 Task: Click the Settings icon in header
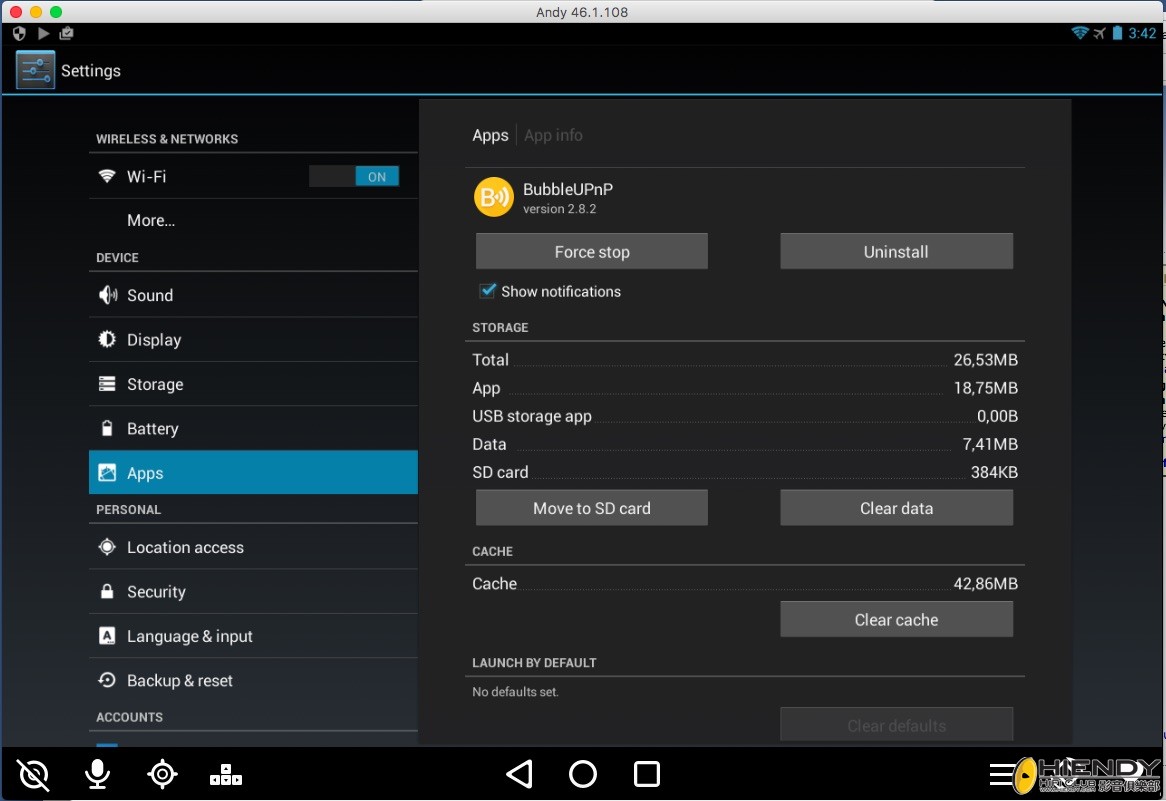tap(35, 71)
